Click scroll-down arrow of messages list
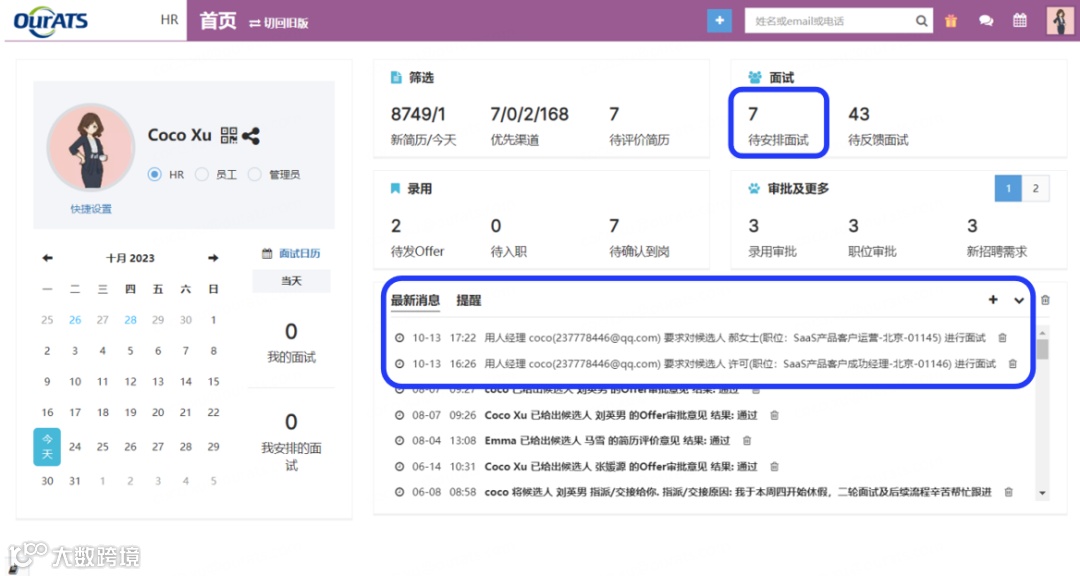 [x=1042, y=493]
